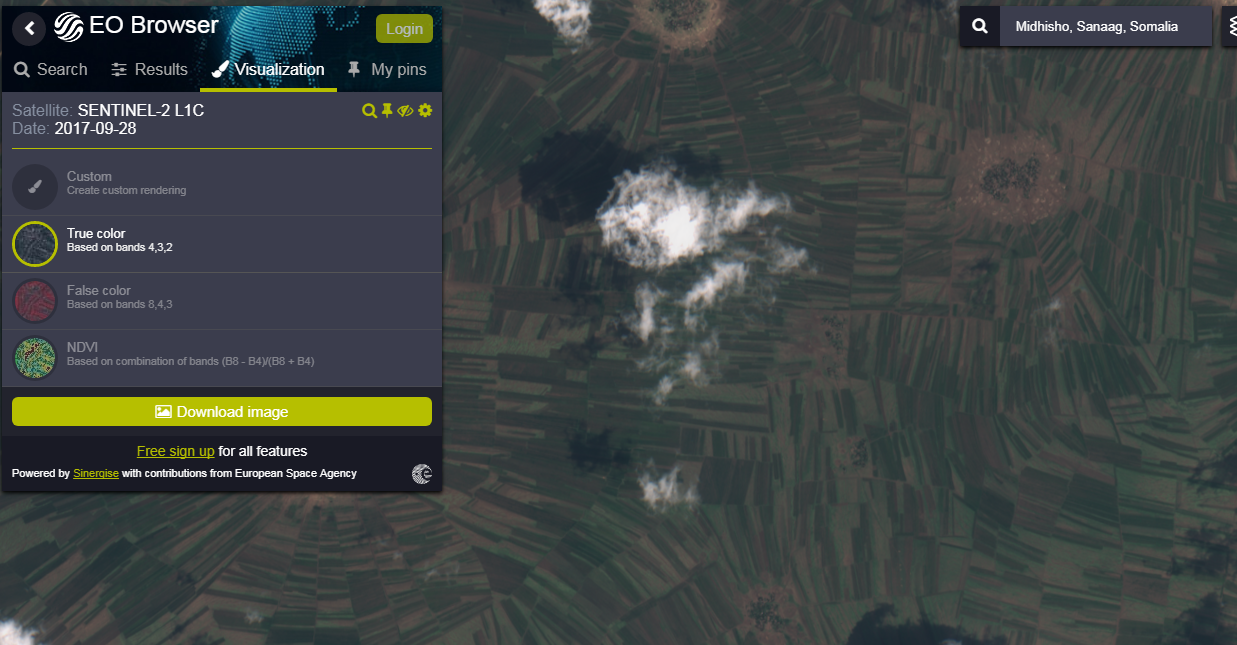Pin this layer with the yellow pin icon
Viewport: 1237px width, 645px height.
pos(387,110)
